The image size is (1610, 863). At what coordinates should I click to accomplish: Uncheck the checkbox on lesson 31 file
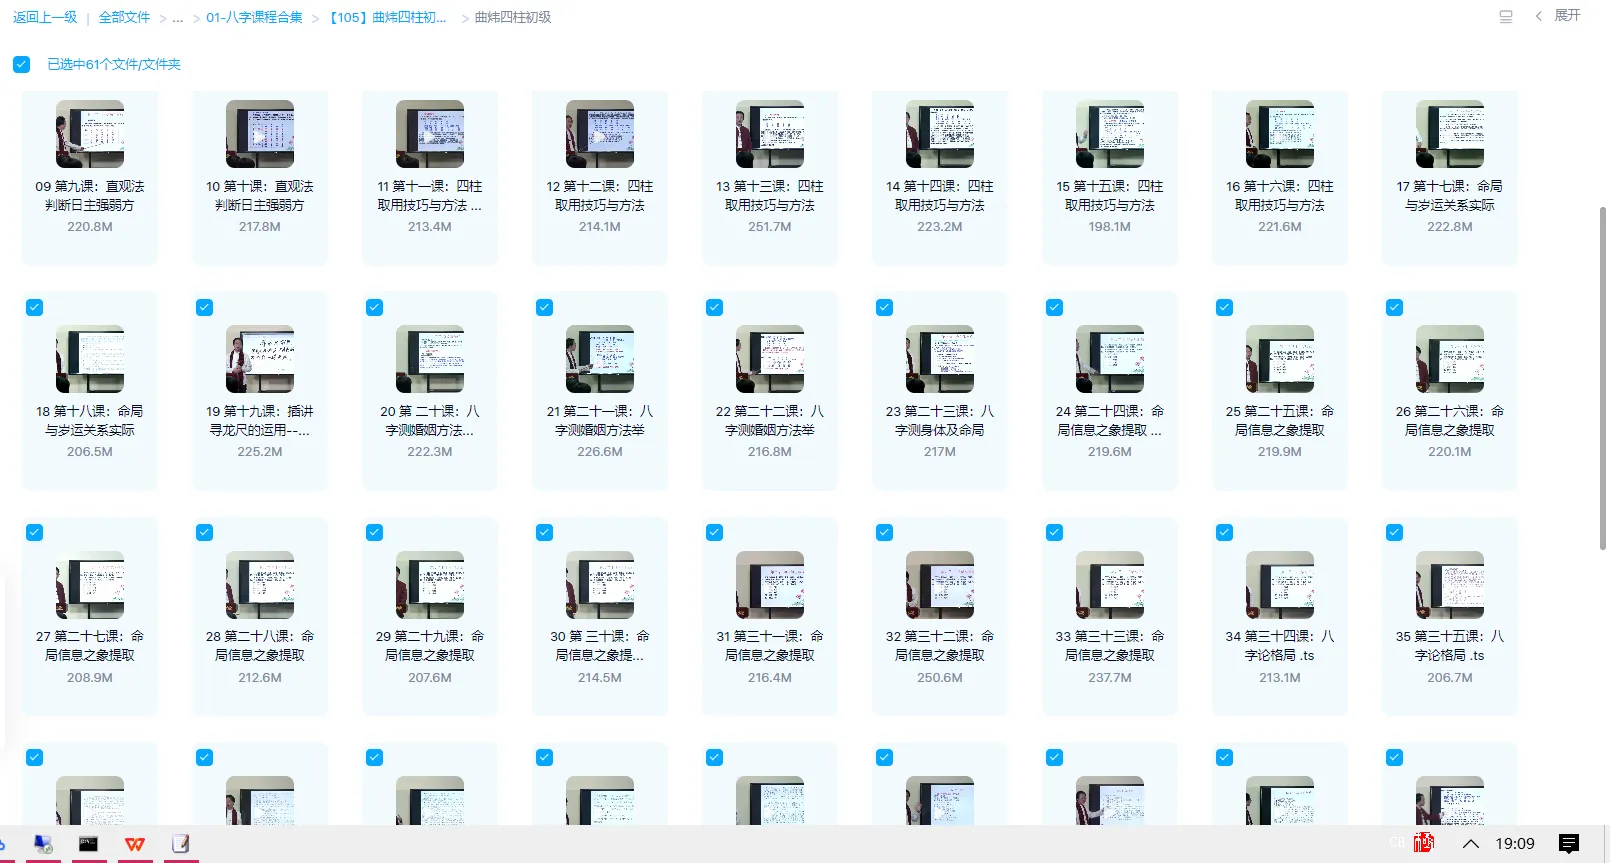pyautogui.click(x=715, y=532)
